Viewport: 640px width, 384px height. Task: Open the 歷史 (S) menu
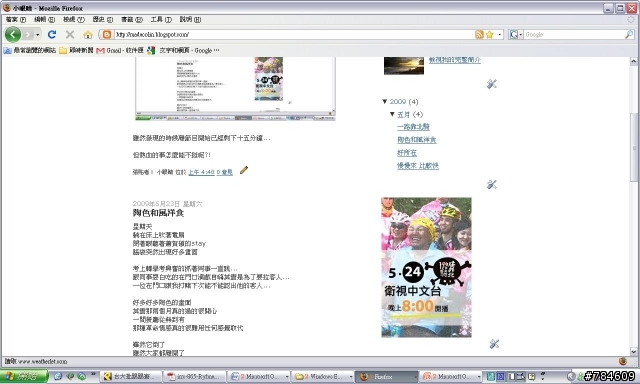(102, 19)
